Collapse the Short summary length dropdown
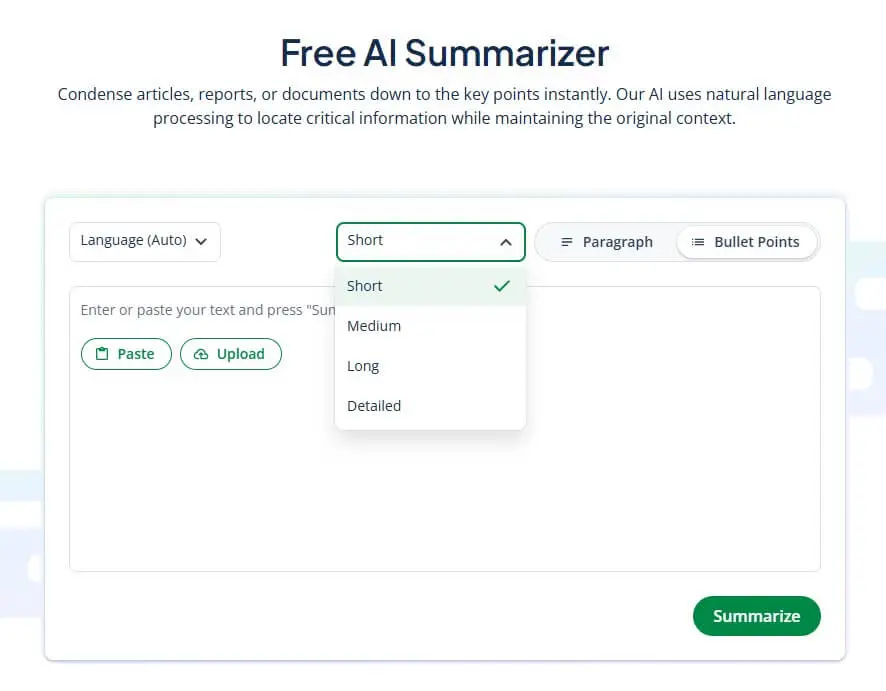Image resolution: width=886 pixels, height=691 pixels. coord(431,241)
